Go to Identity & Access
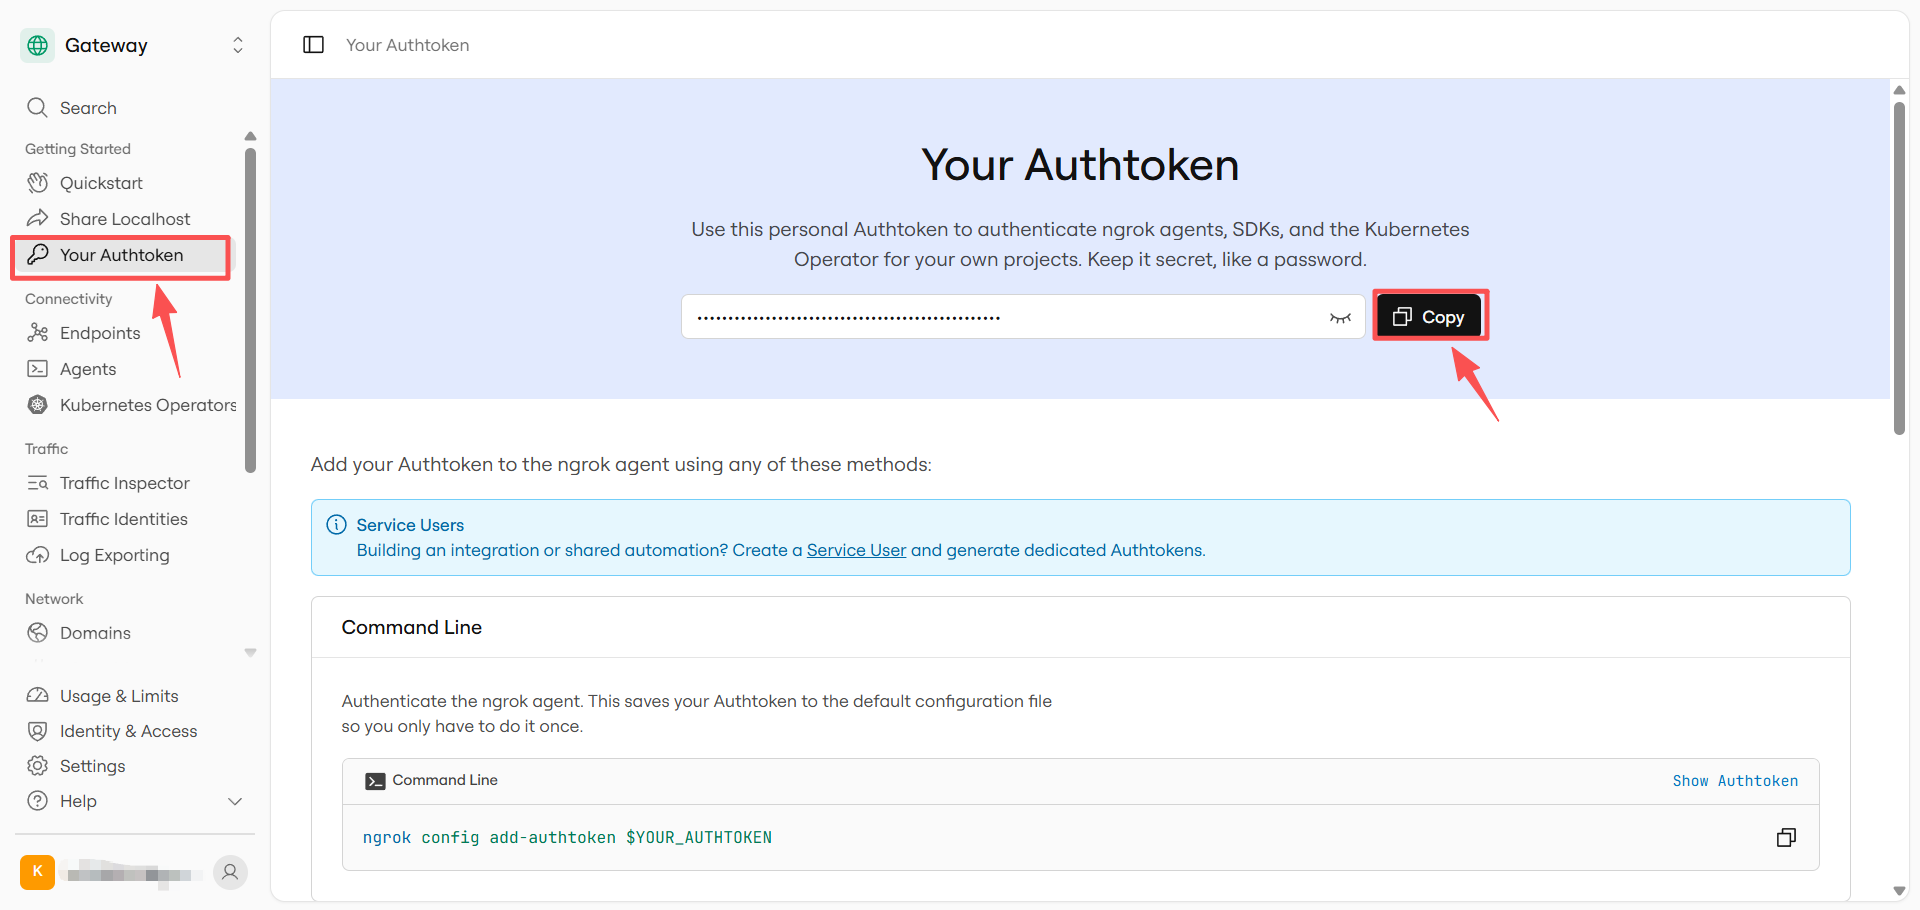 pyautogui.click(x=129, y=731)
